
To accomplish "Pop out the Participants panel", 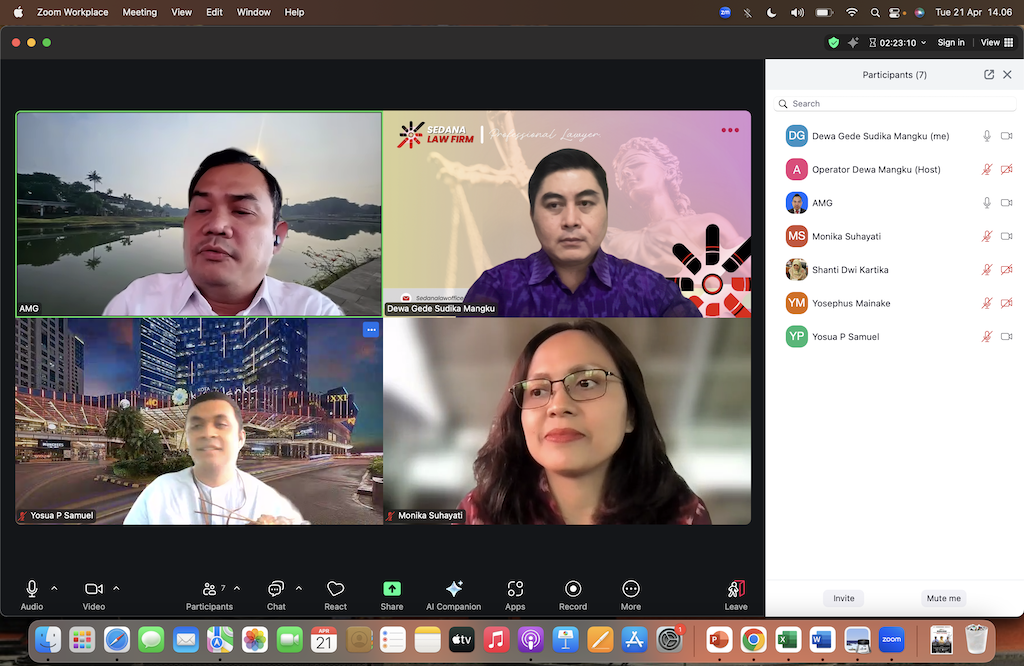I will 989,75.
